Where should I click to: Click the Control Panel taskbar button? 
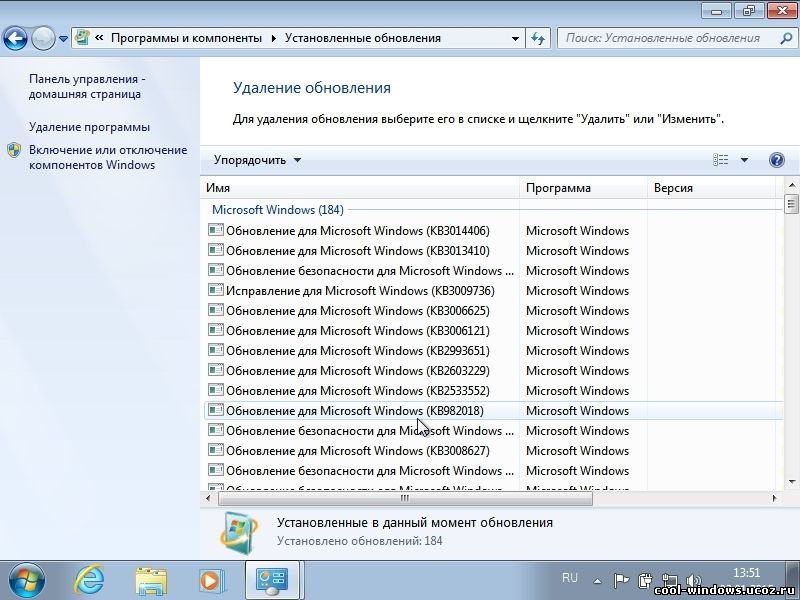[273, 582]
